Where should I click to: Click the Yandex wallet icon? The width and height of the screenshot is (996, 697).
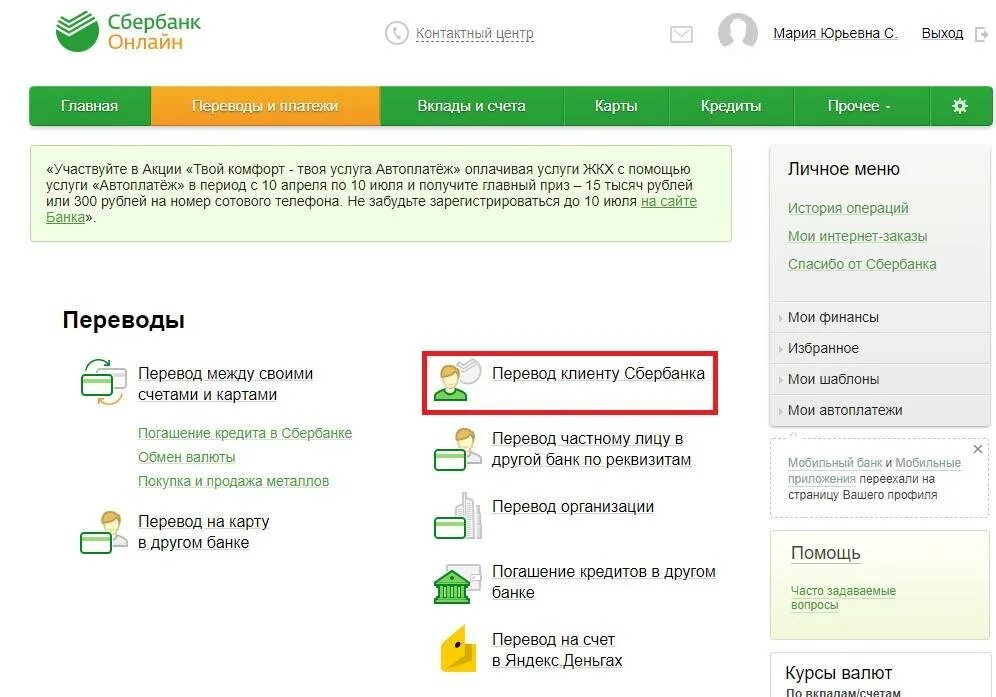[x=458, y=649]
